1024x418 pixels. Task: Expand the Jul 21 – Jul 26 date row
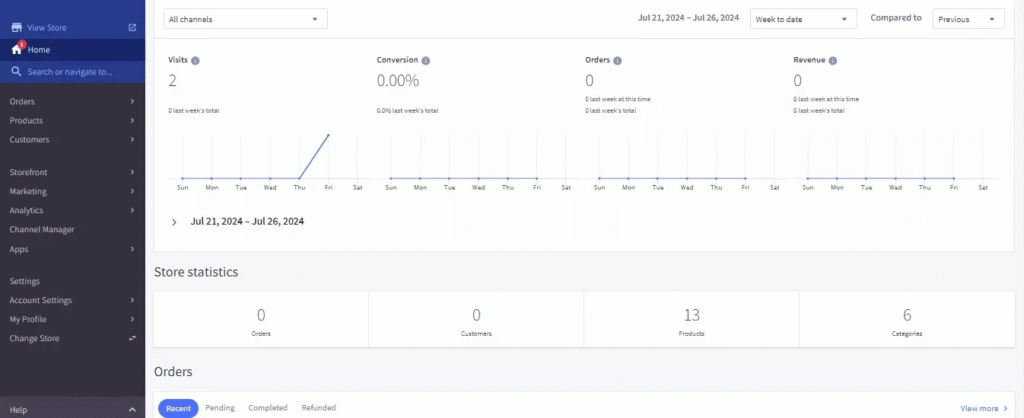point(174,222)
